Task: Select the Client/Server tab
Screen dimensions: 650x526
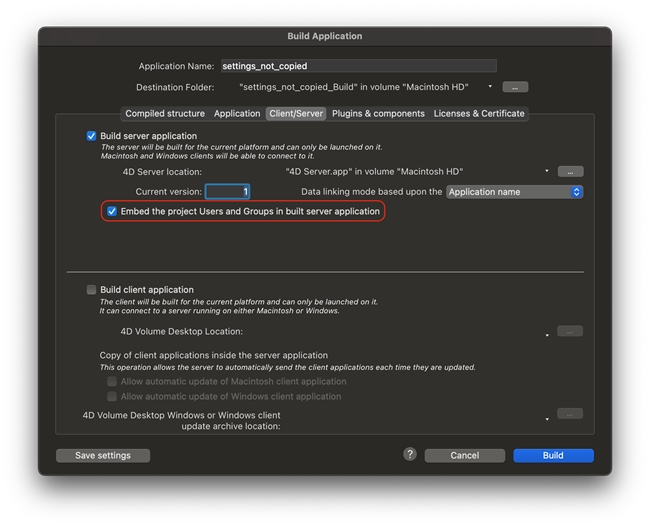Action: pos(296,113)
